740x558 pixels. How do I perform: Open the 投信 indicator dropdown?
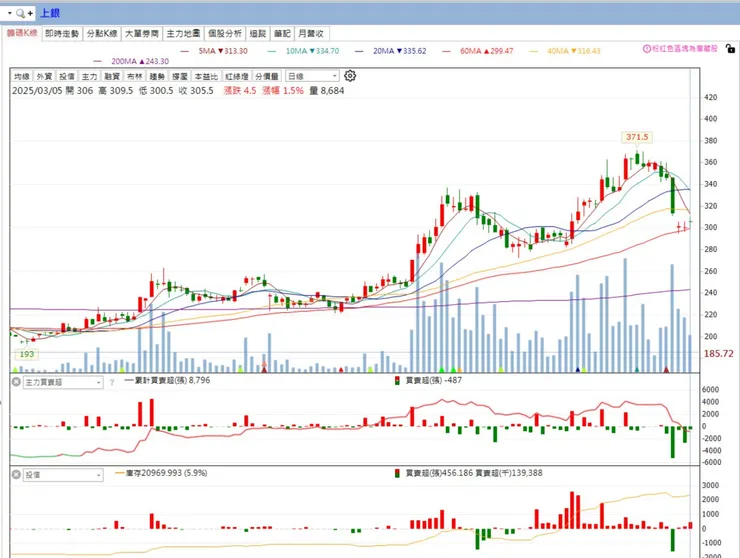click(62, 475)
